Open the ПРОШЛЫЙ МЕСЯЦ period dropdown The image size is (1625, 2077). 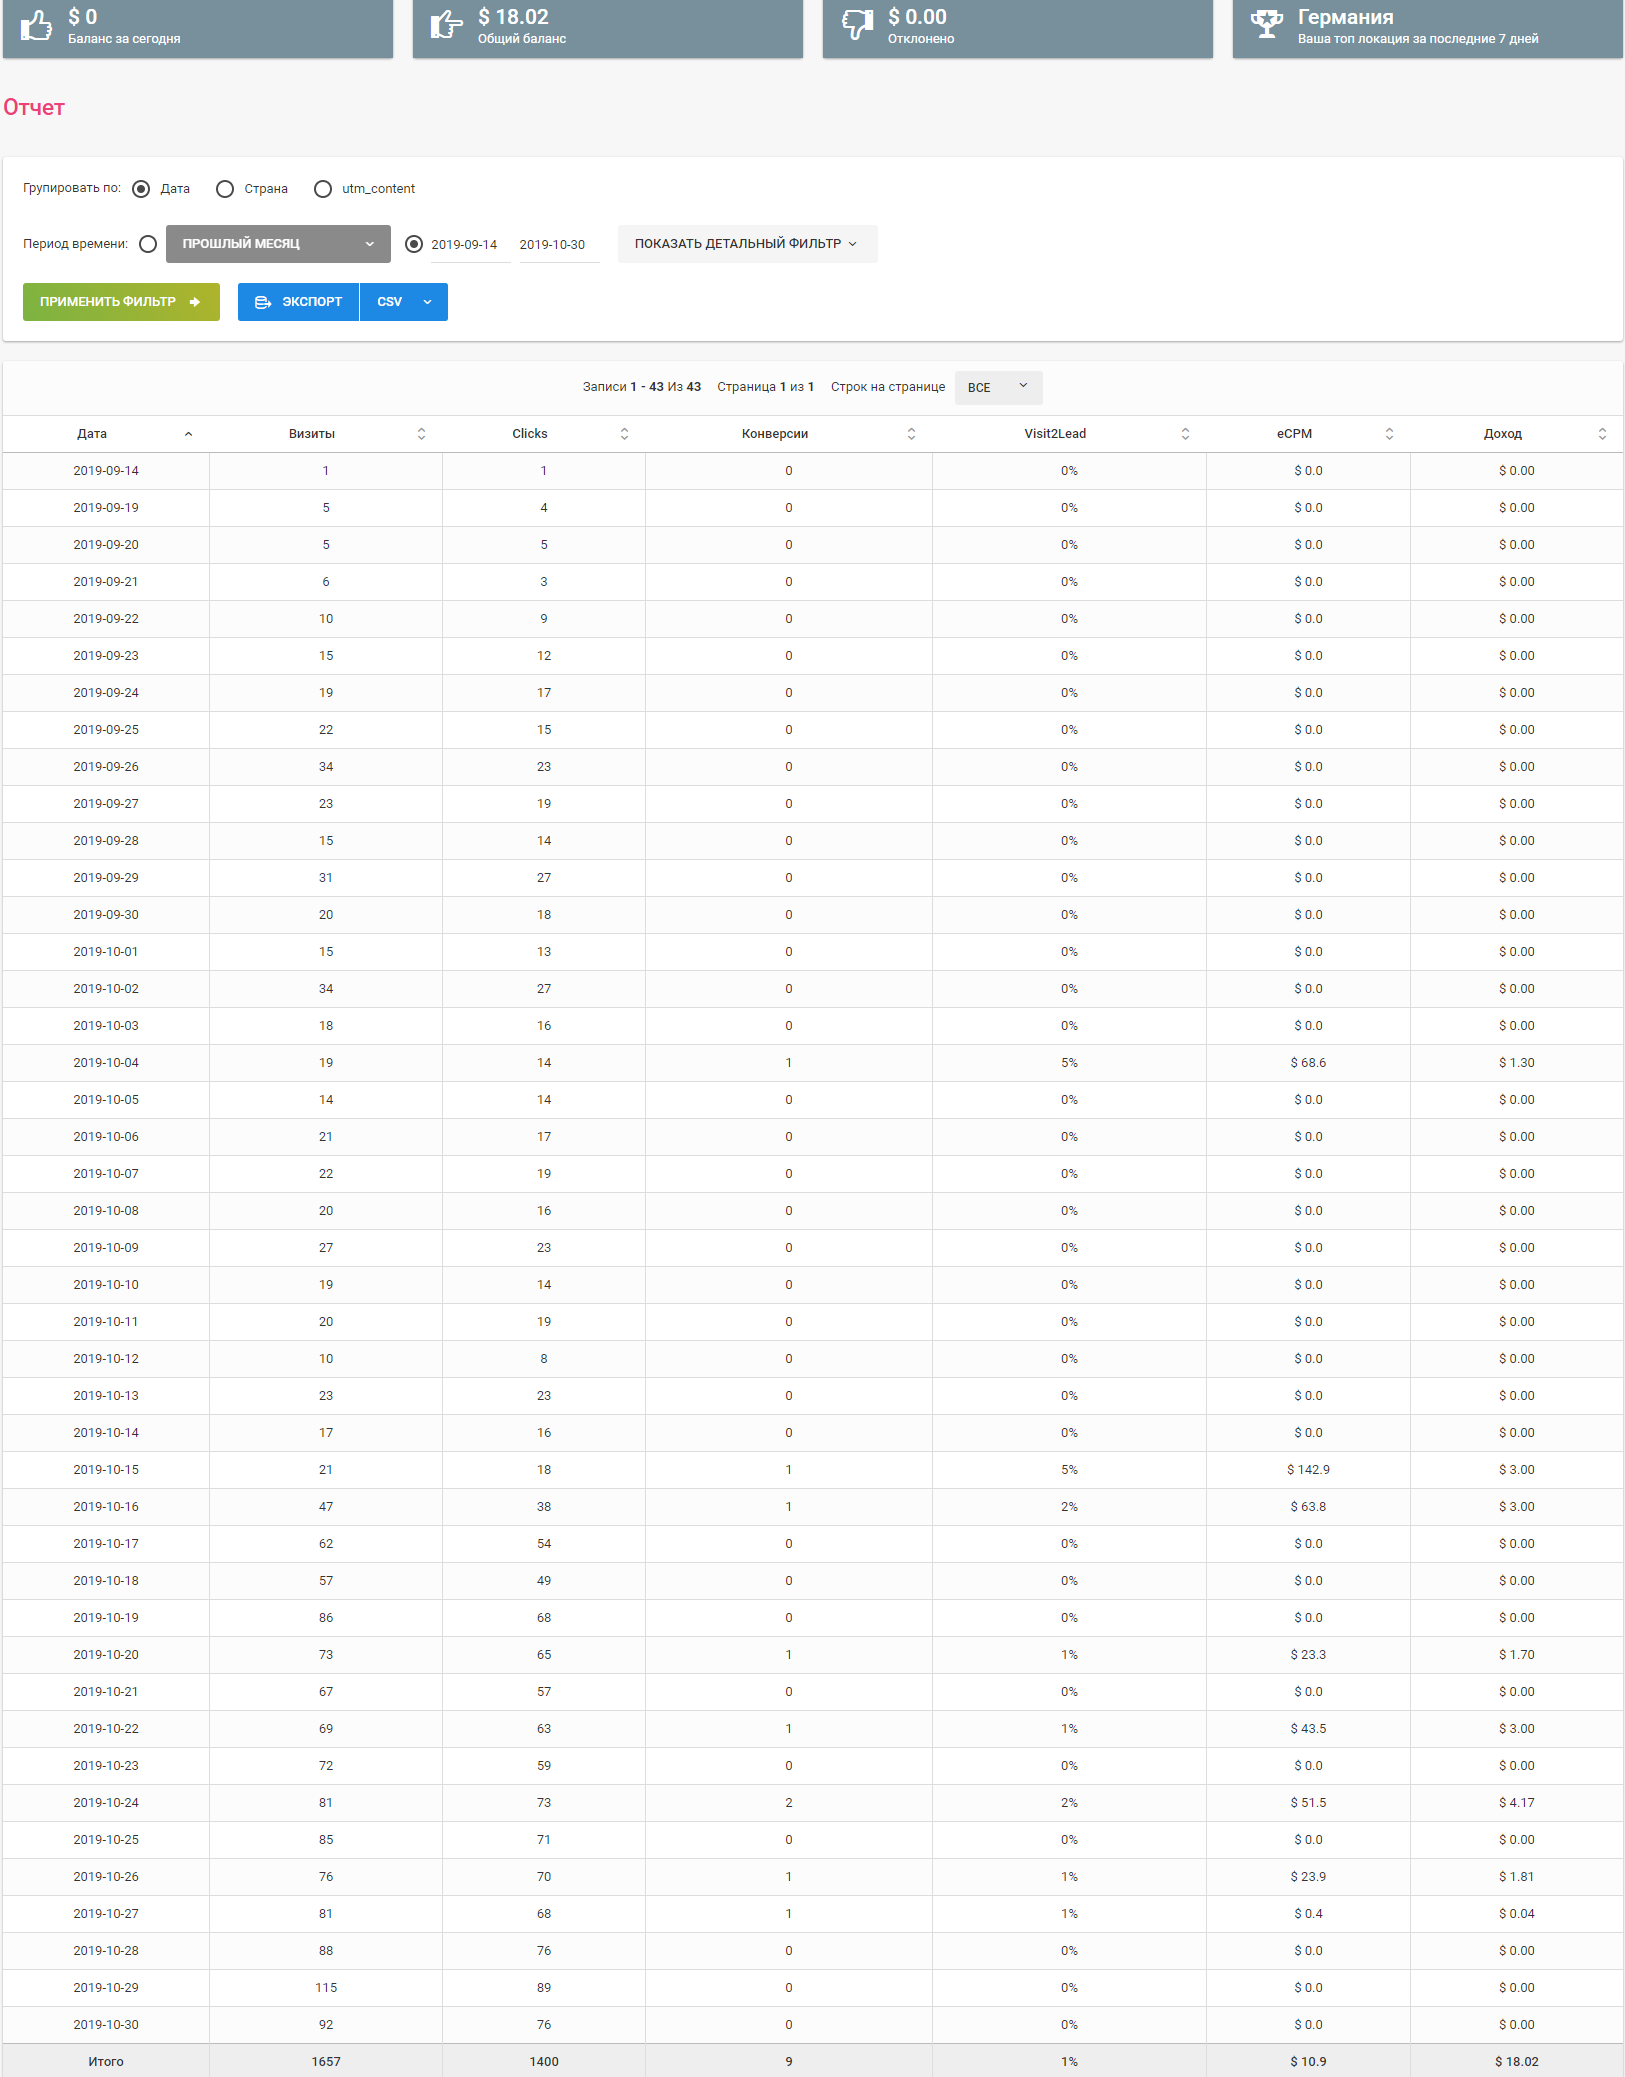click(x=278, y=243)
